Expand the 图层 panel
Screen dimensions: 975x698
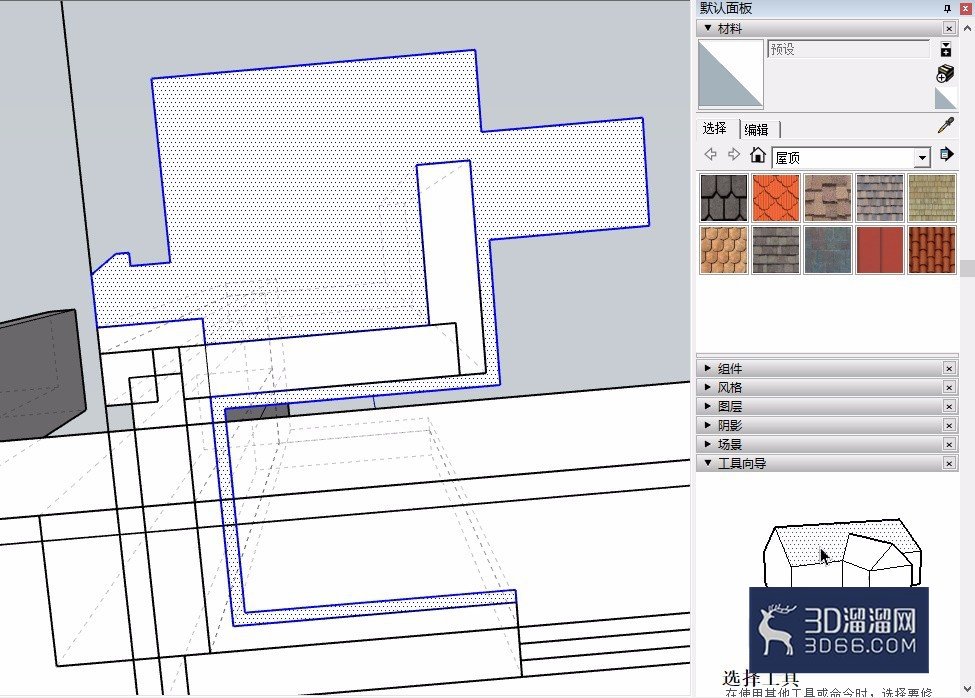pos(708,406)
